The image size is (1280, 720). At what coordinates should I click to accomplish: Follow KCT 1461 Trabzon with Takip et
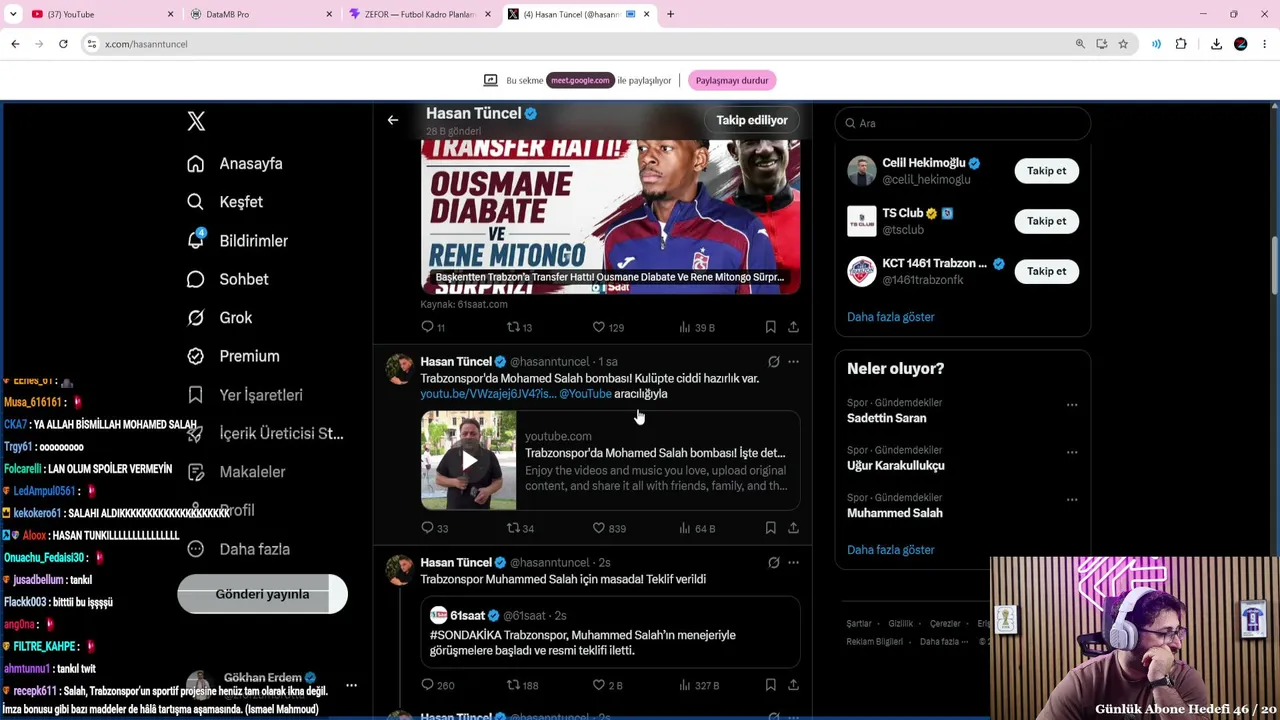tap(1046, 271)
